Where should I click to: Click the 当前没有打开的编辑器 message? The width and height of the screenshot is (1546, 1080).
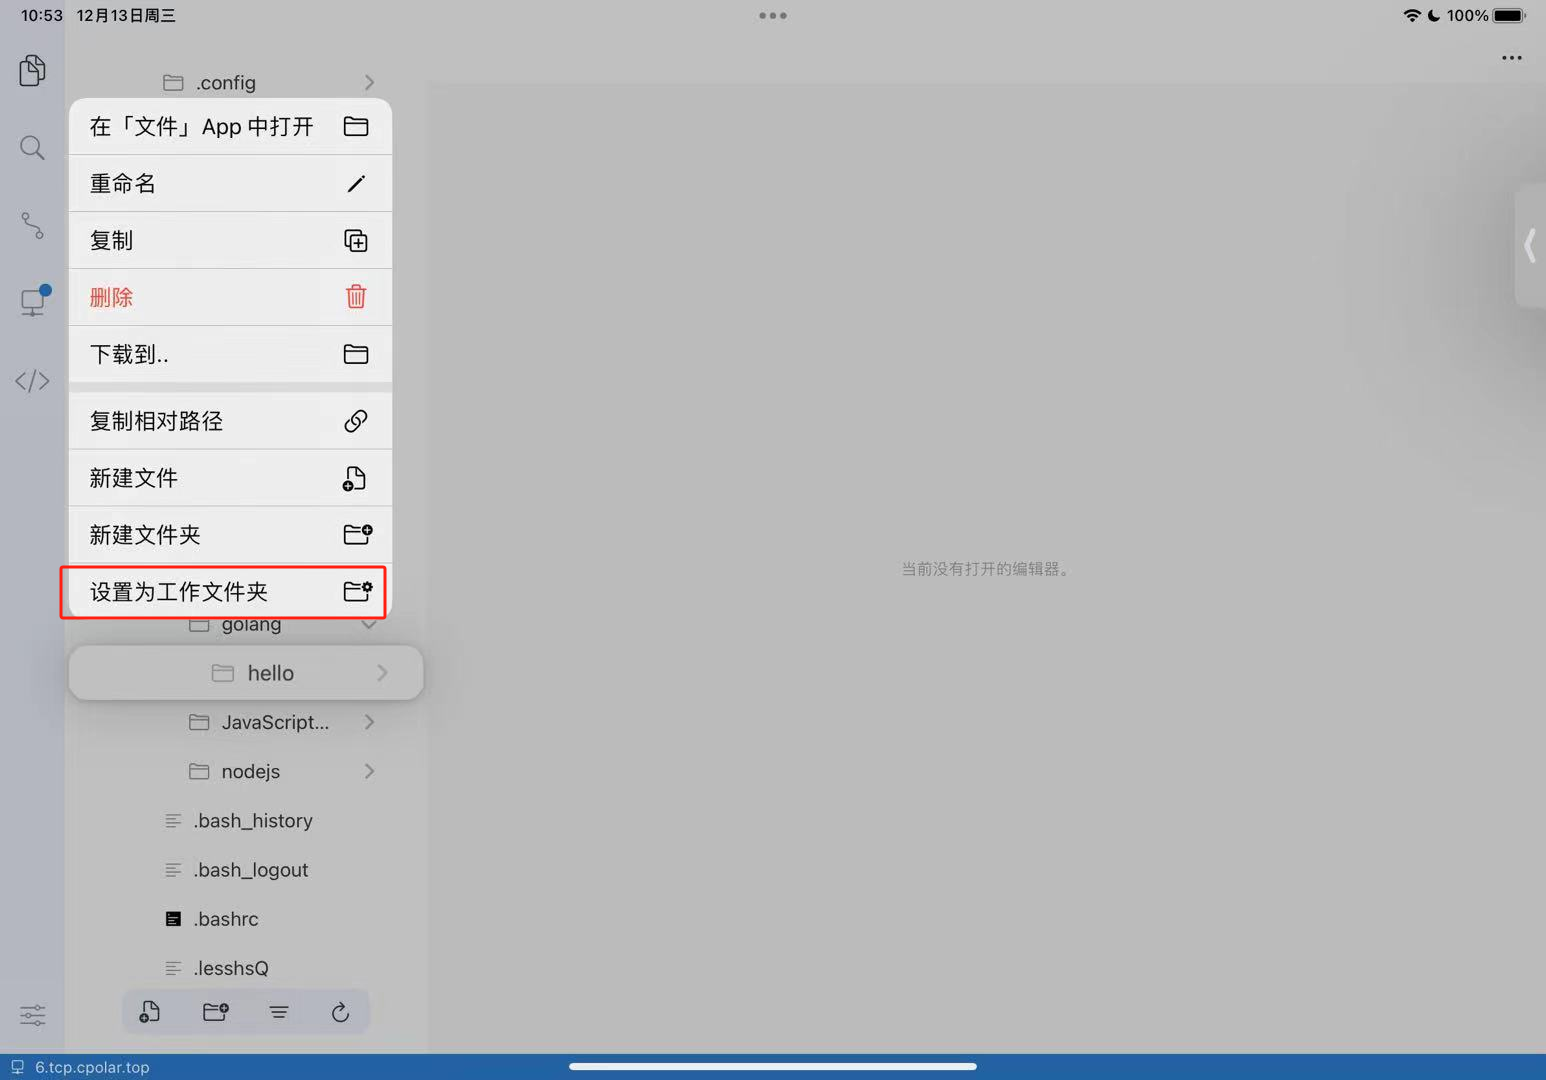pyautogui.click(x=987, y=569)
